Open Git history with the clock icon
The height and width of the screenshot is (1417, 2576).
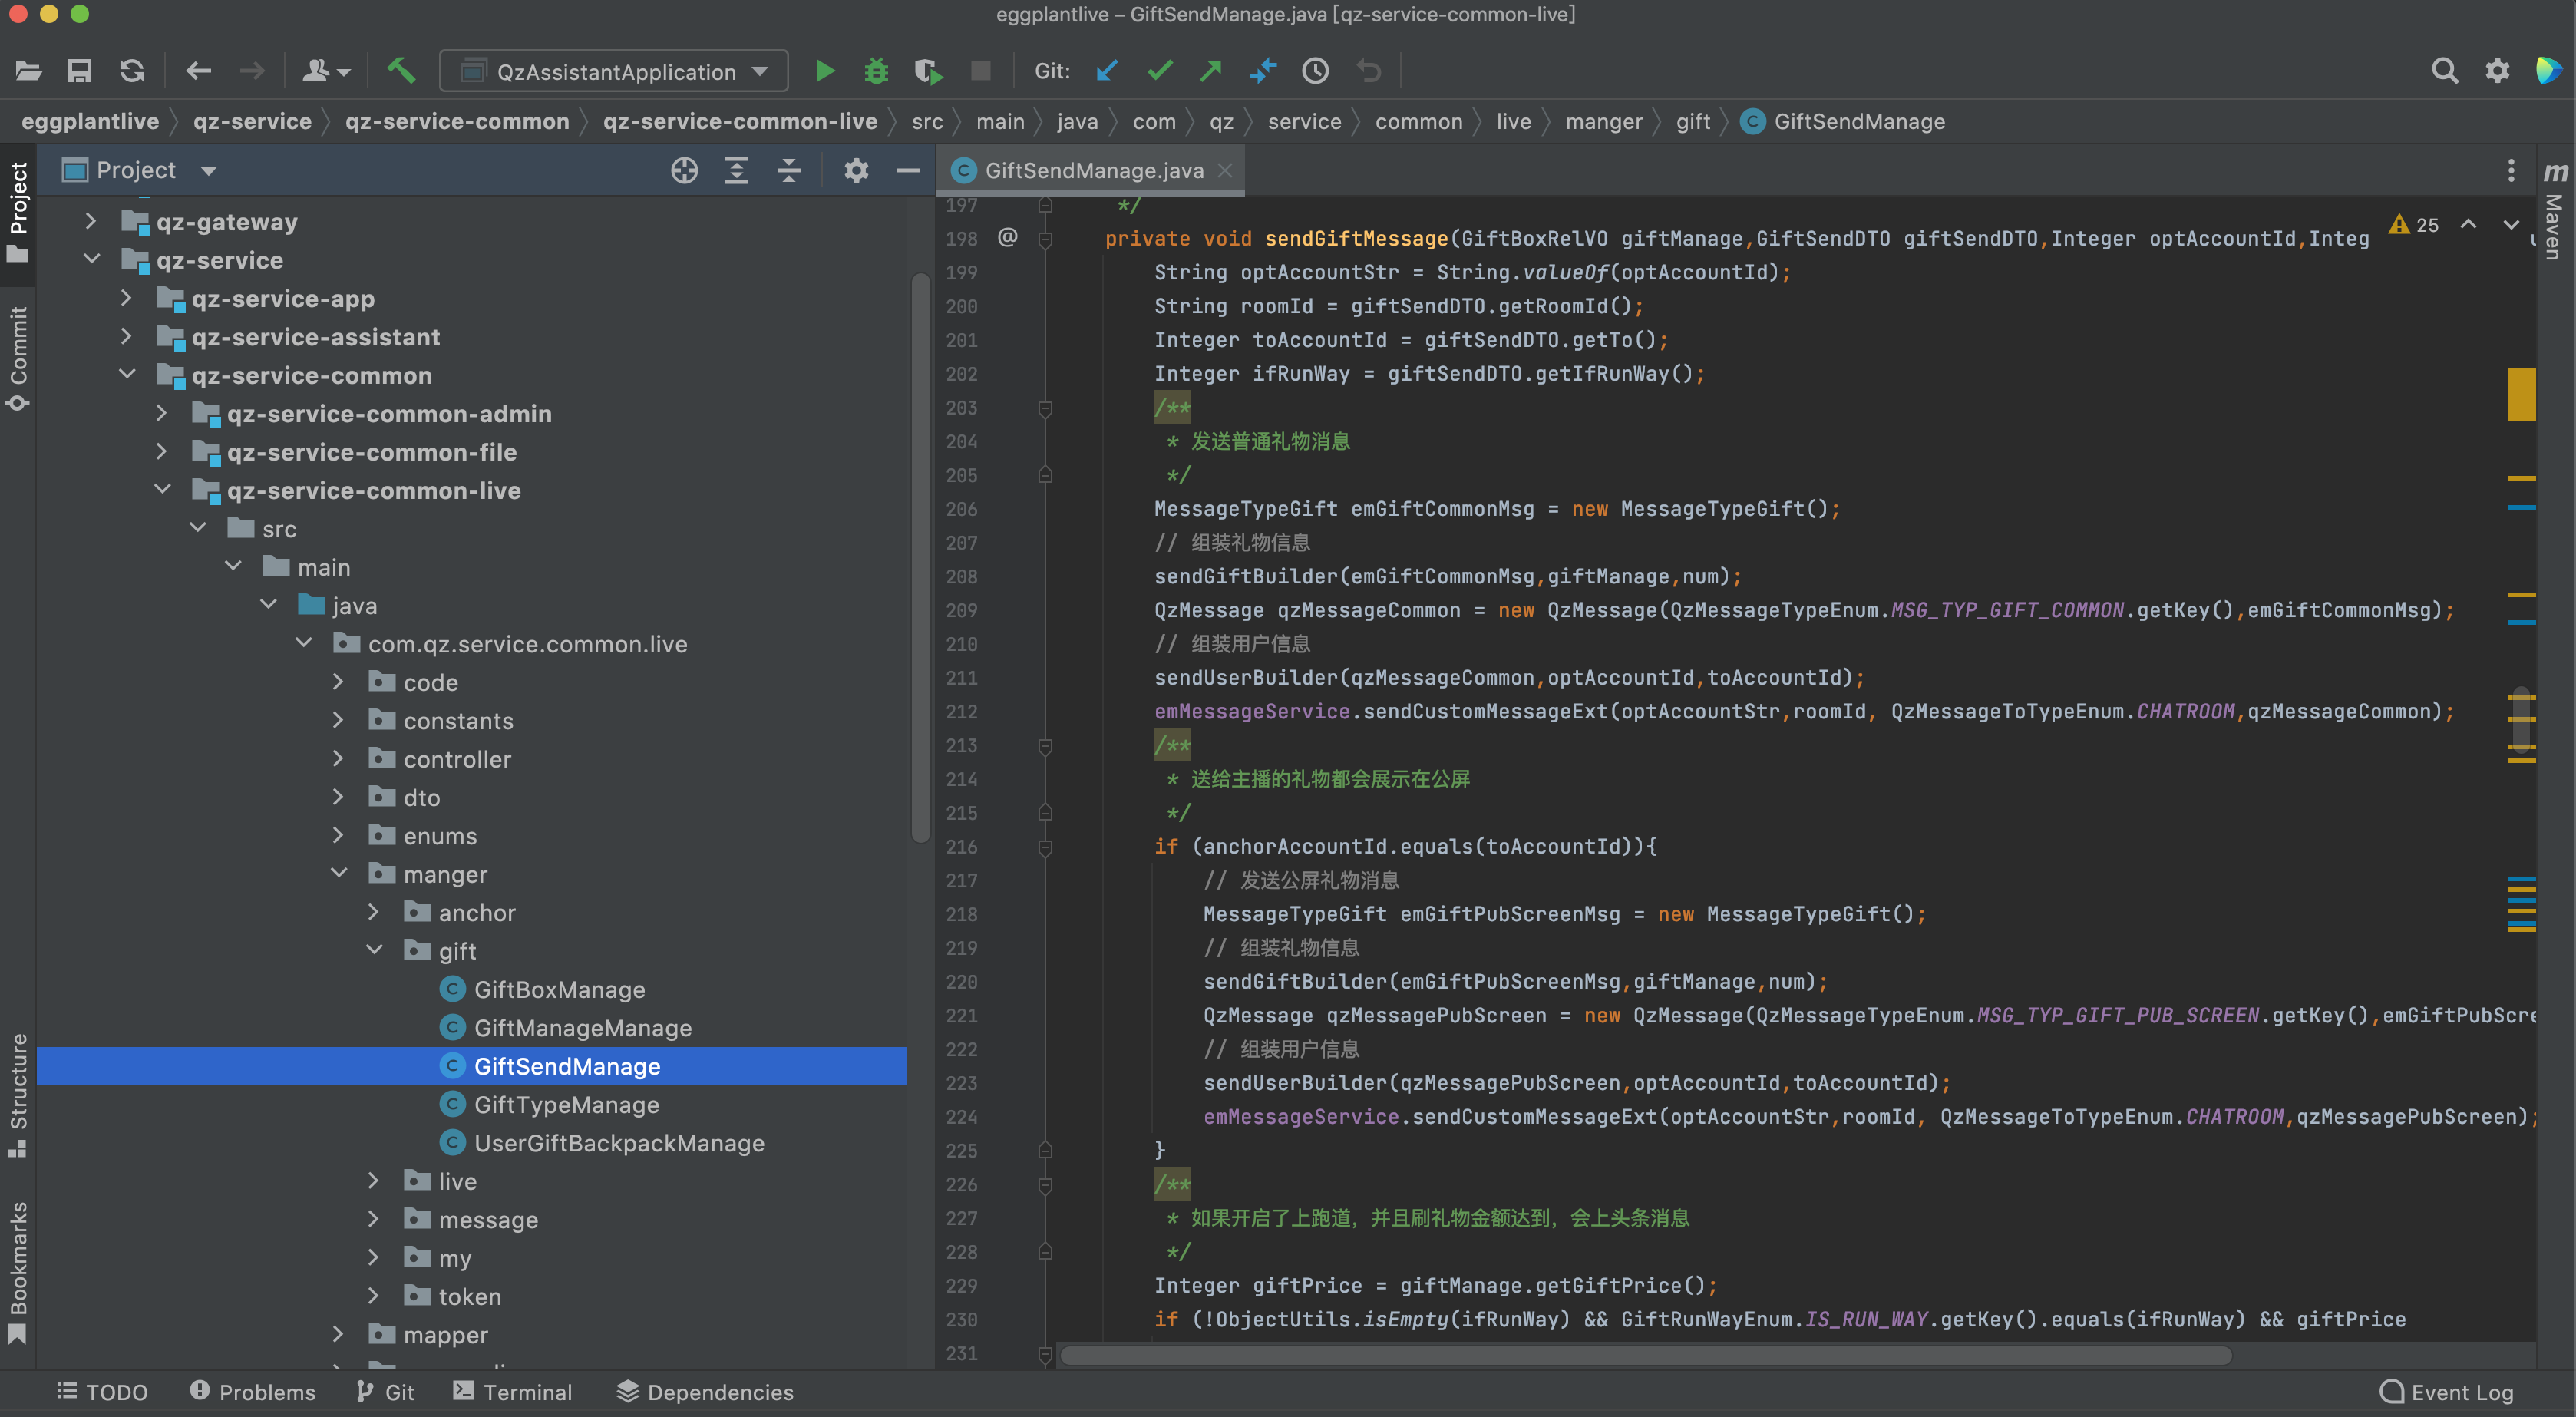click(x=1315, y=71)
